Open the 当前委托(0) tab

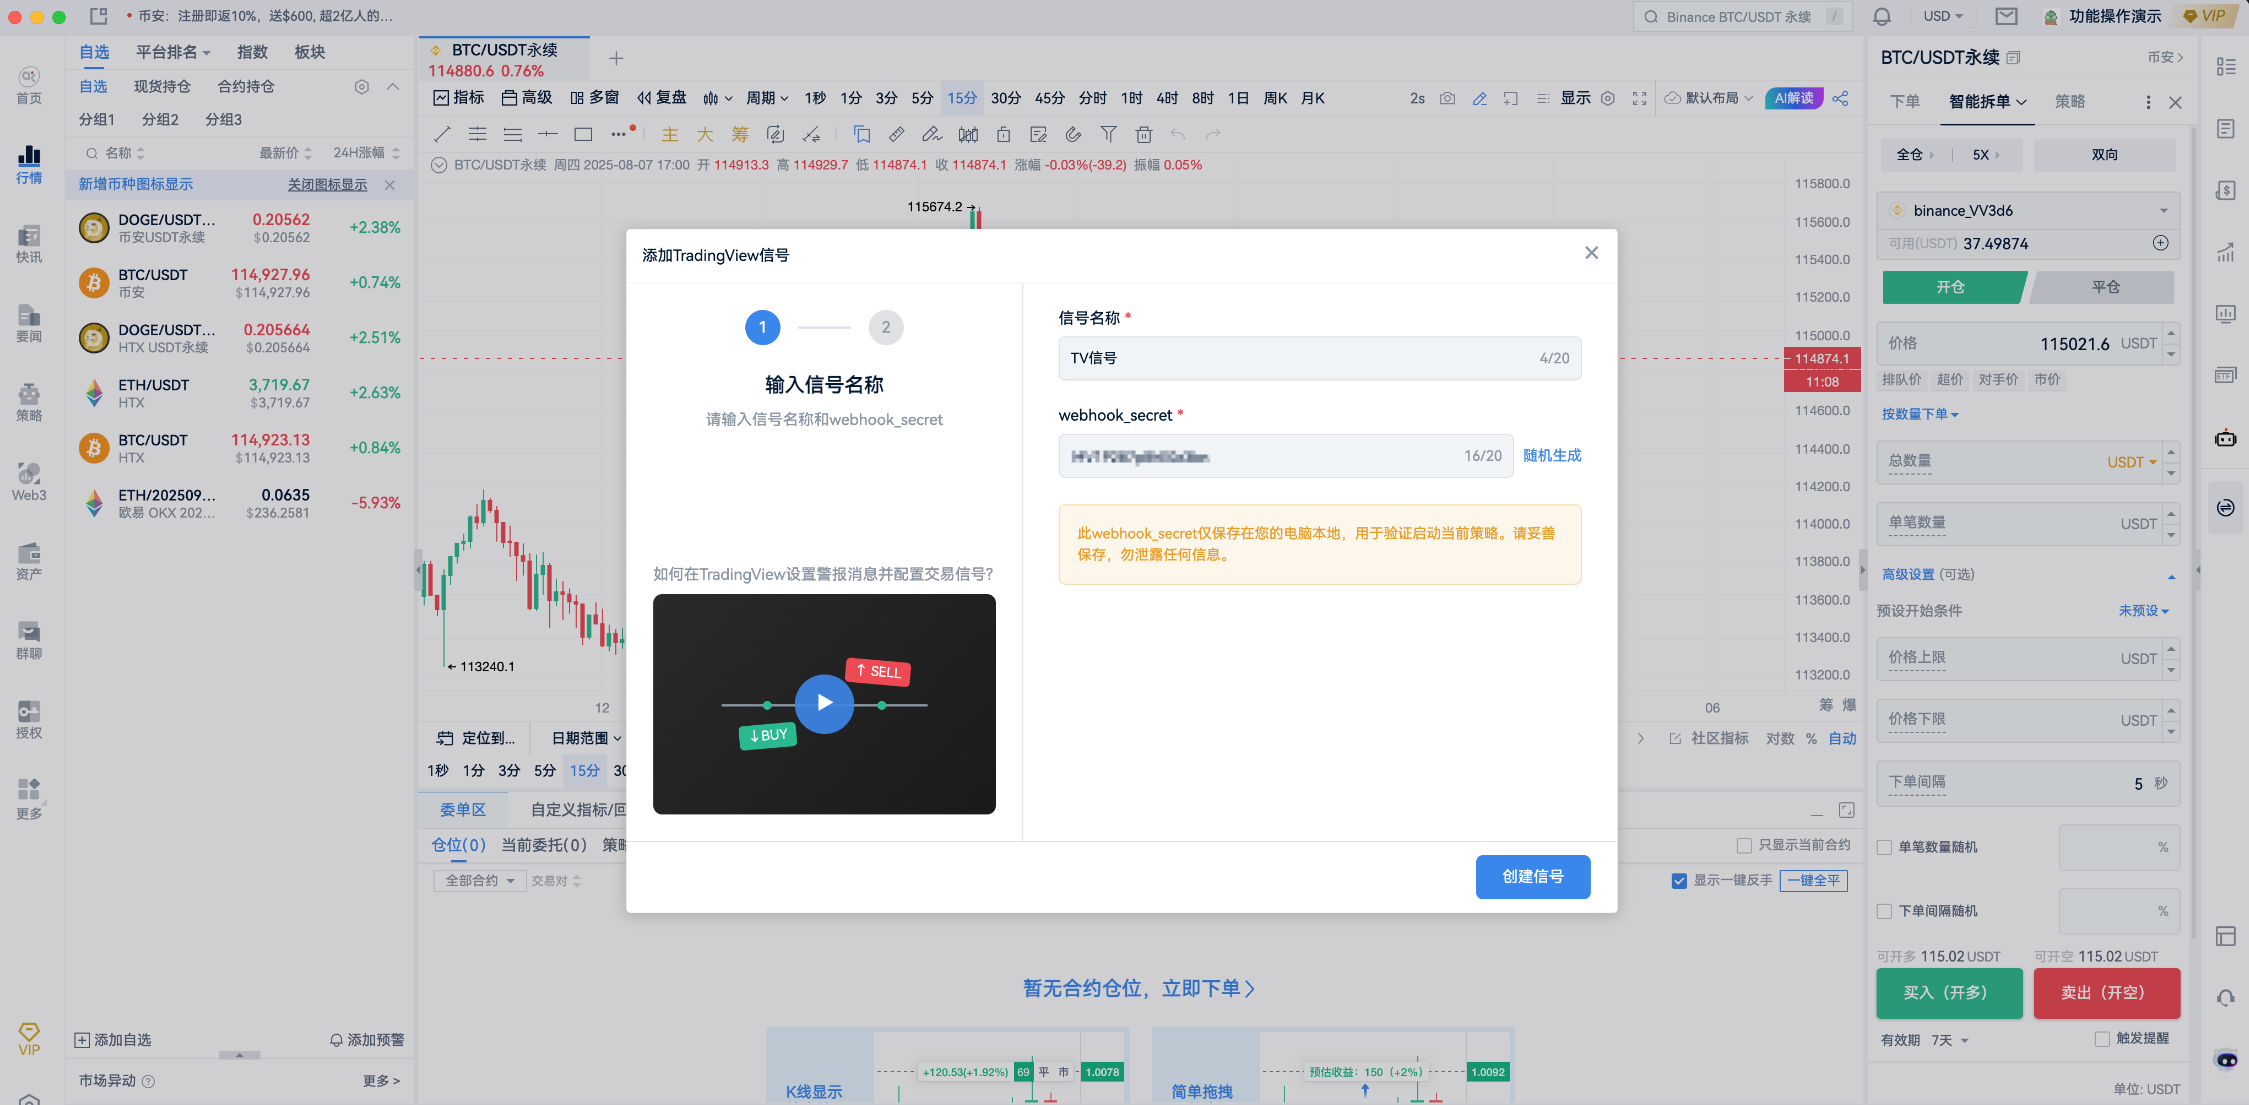543,846
